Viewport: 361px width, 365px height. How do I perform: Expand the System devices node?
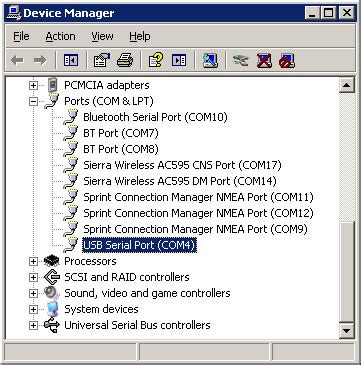click(x=33, y=310)
